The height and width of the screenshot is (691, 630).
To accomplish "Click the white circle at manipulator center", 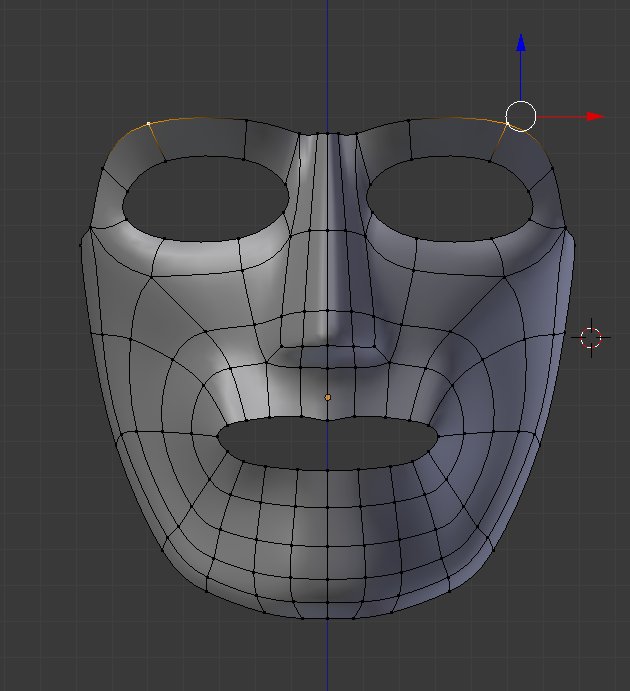I will pos(521,116).
